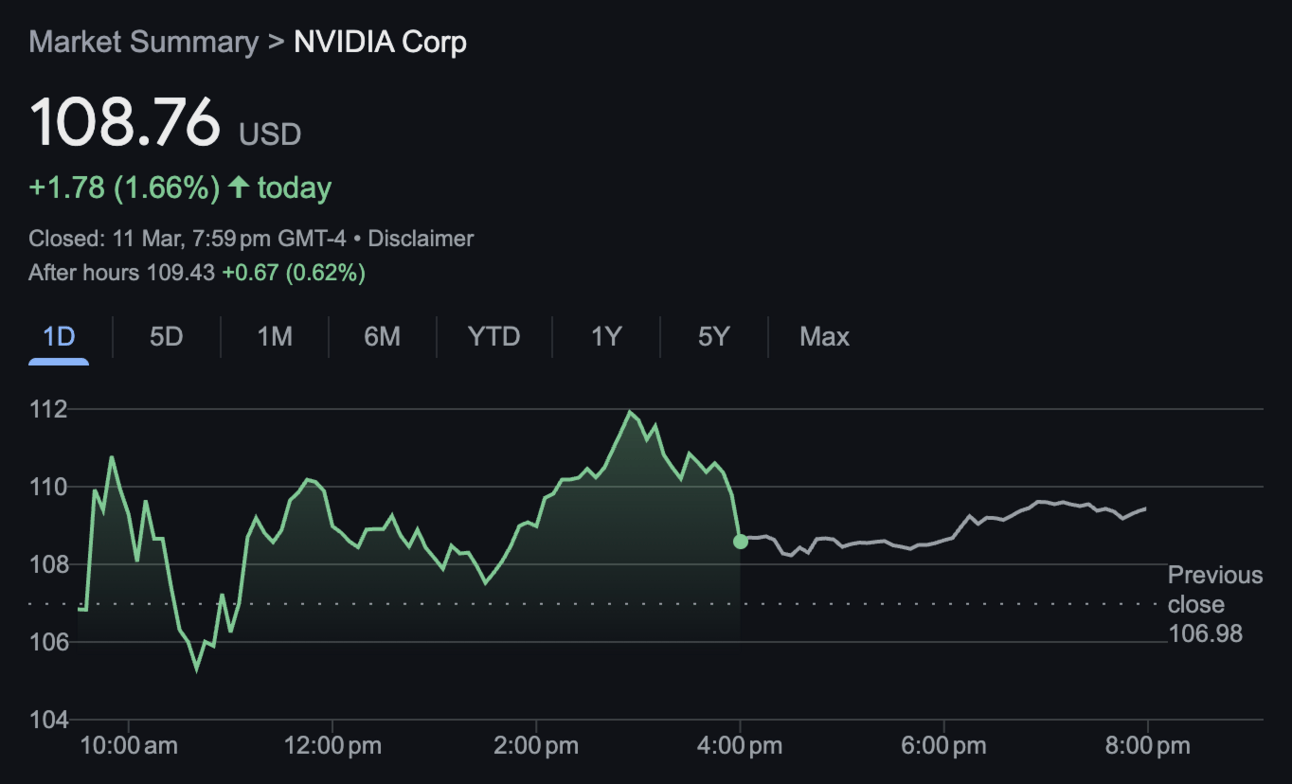Image resolution: width=1292 pixels, height=784 pixels.
Task: Click the USD currency label
Action: coord(270,134)
